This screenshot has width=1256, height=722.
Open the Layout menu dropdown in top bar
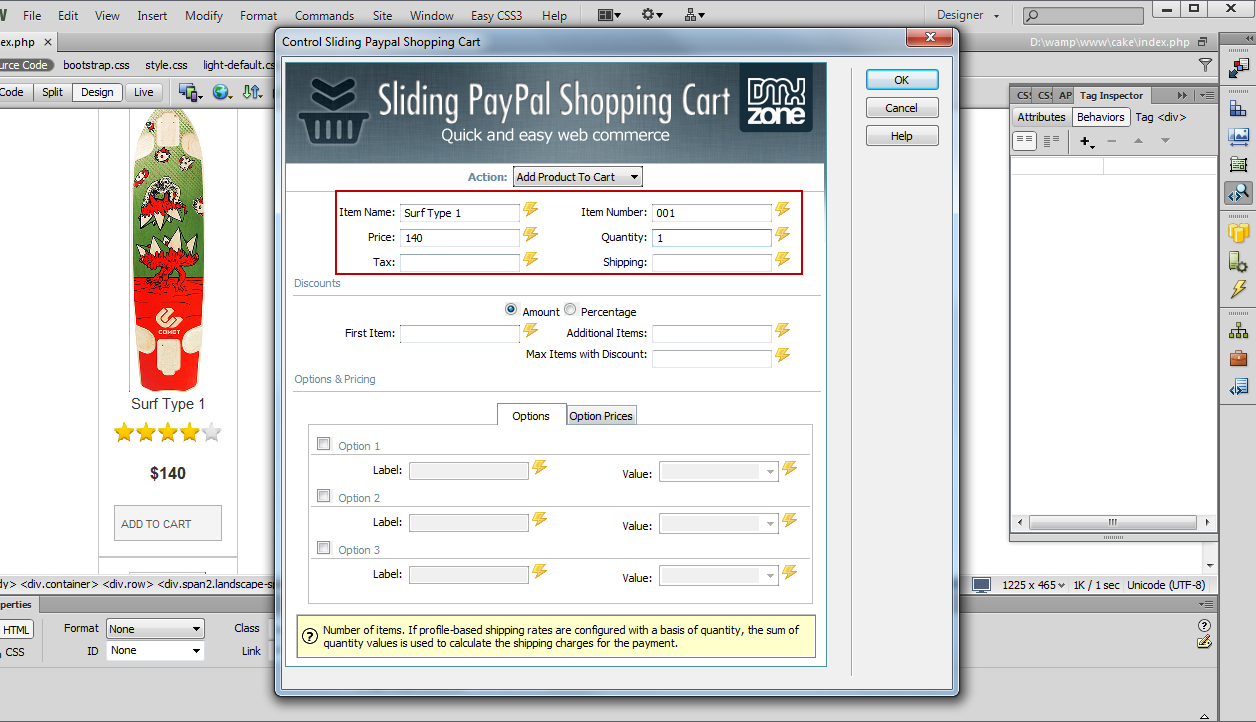point(608,15)
